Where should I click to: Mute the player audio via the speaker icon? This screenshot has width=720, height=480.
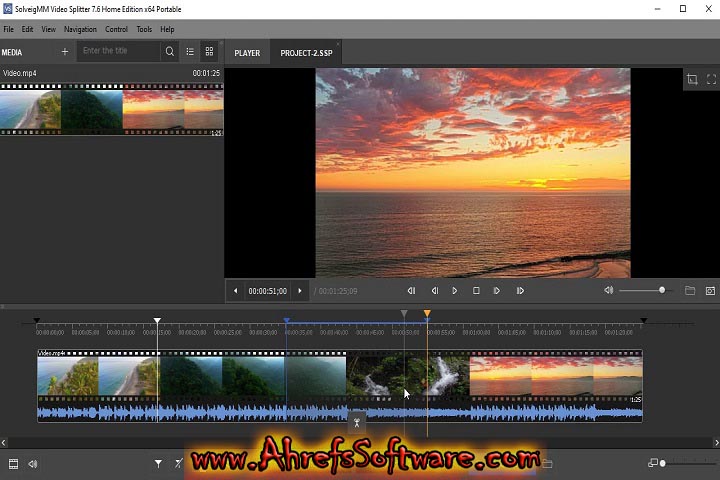(x=608, y=291)
